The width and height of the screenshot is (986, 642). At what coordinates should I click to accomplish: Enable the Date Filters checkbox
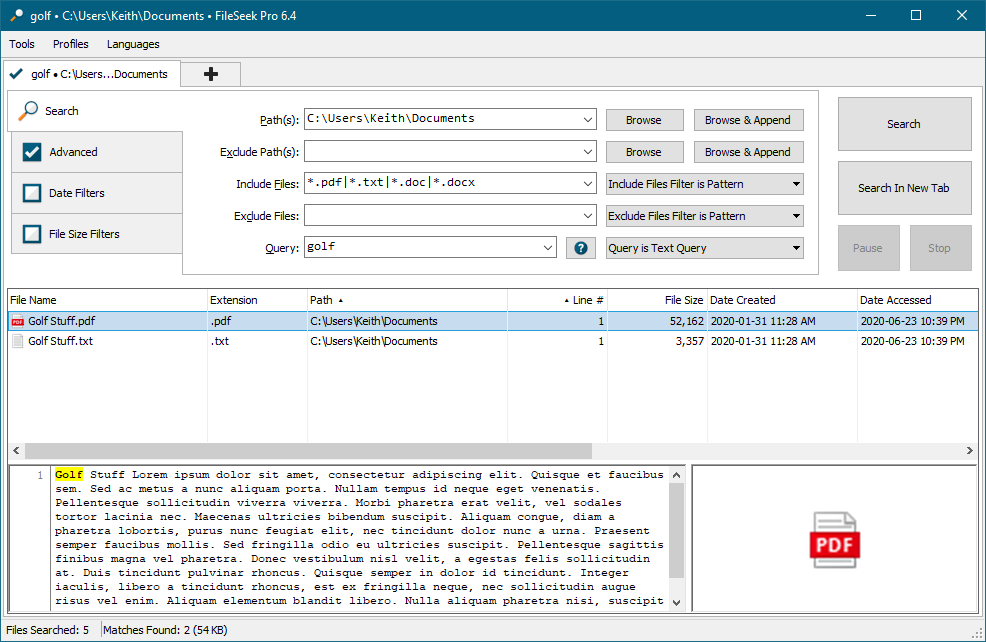pyautogui.click(x=32, y=193)
